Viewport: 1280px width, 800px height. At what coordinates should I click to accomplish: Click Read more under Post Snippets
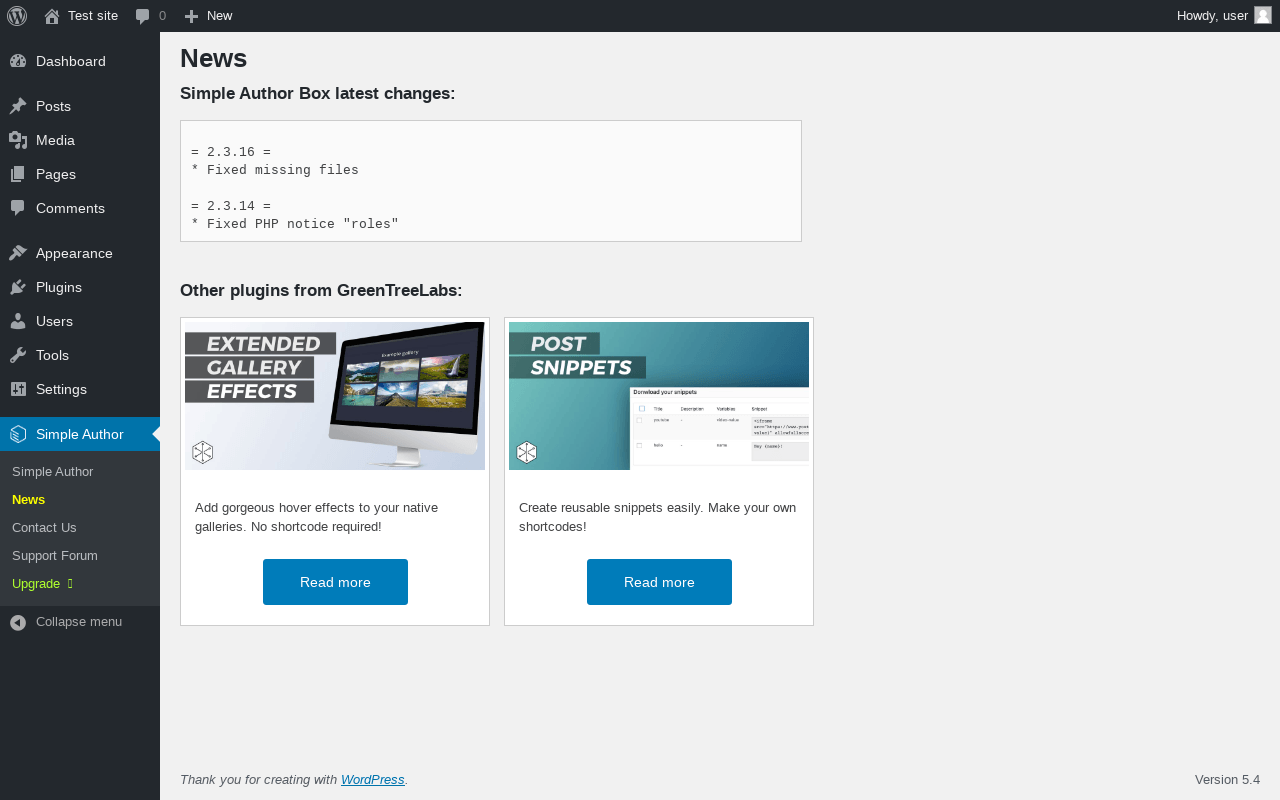(659, 582)
